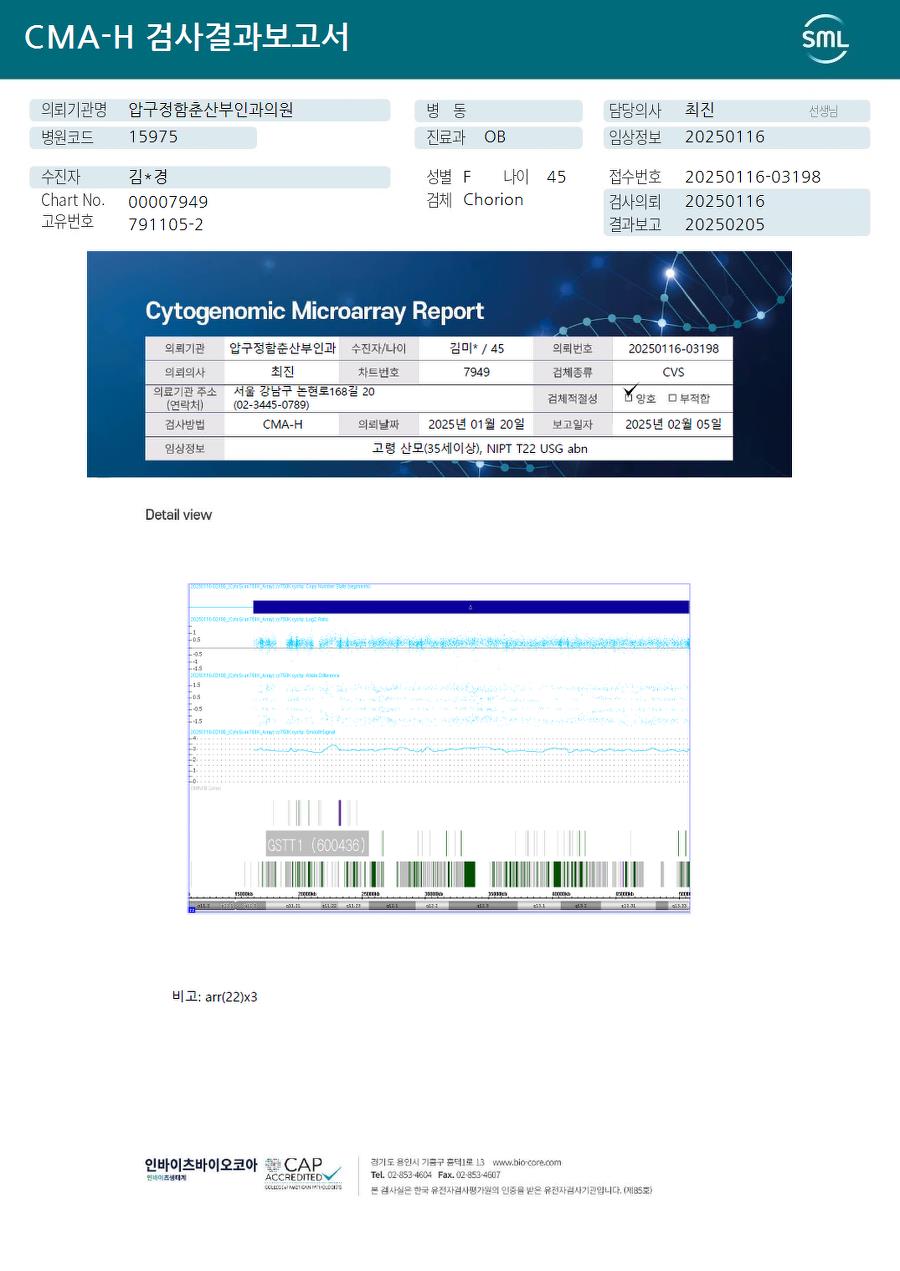900x1271 pixels.
Task: Click 의뢰기관 cell 압구정함춘산부인과 in table
Action: pyautogui.click(x=282, y=348)
